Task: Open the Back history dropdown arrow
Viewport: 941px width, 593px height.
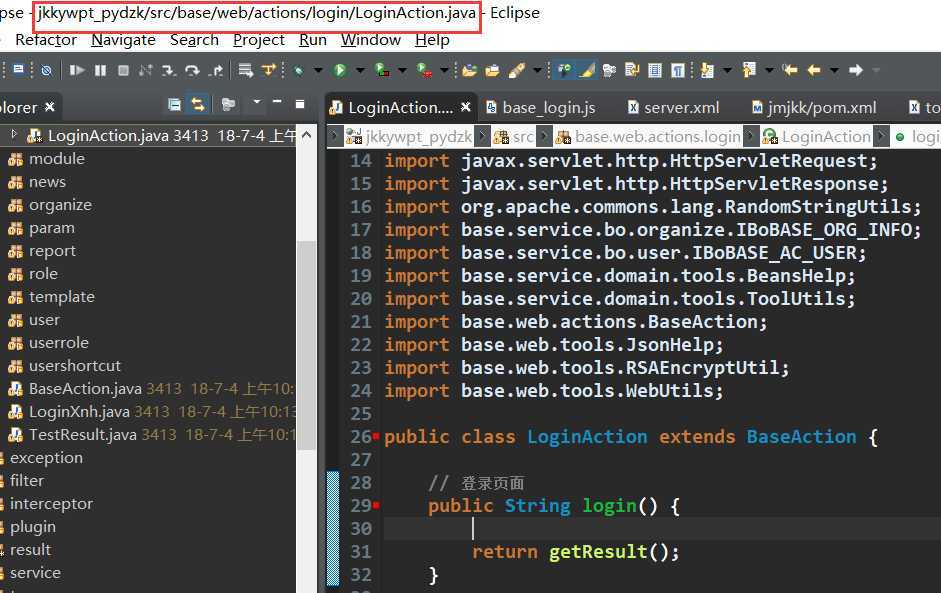Action: [x=834, y=70]
